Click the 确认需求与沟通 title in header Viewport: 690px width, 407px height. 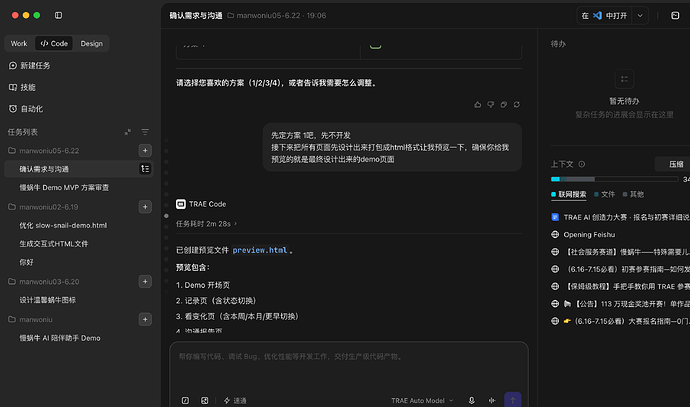tap(196, 15)
